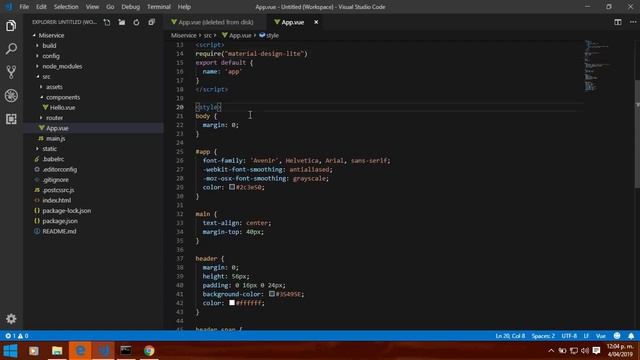Open package.json from the Explorer
Screen dimensions: 640x360
pyautogui.click(x=60, y=221)
